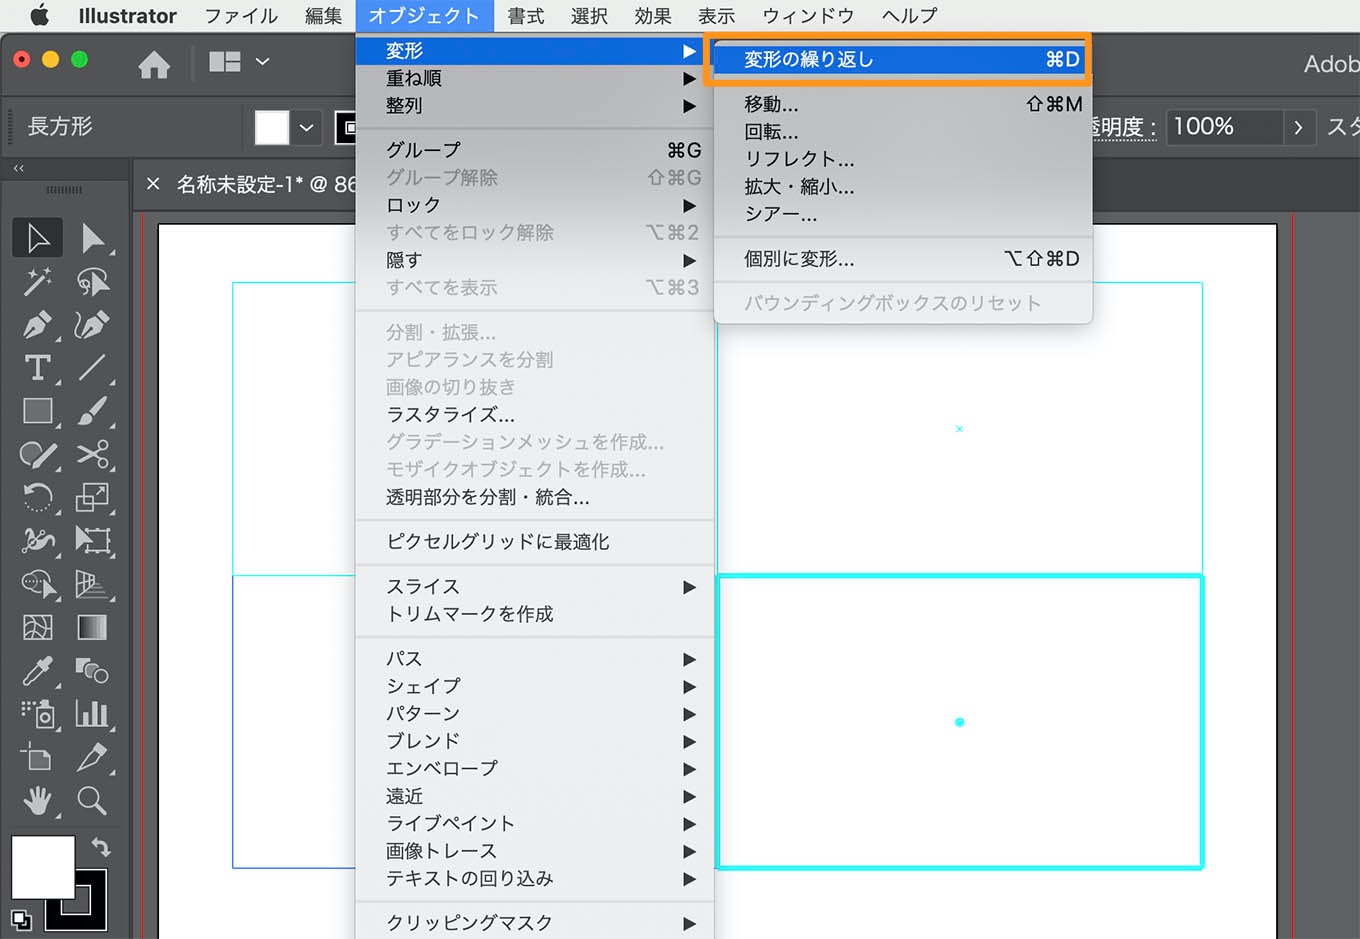Viewport: 1360px width, 939px height.
Task: Select the Warp tool
Action: (38, 541)
